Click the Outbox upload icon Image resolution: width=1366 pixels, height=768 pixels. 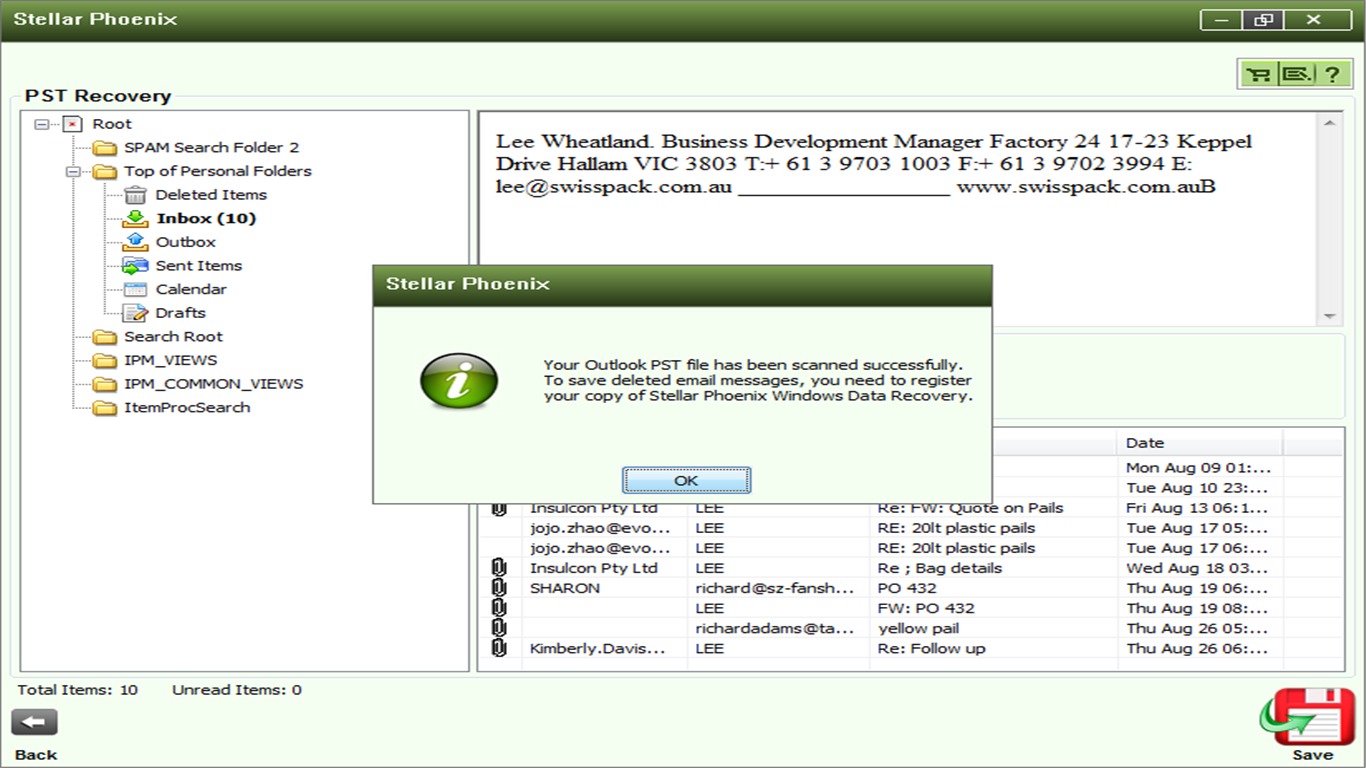coord(135,242)
